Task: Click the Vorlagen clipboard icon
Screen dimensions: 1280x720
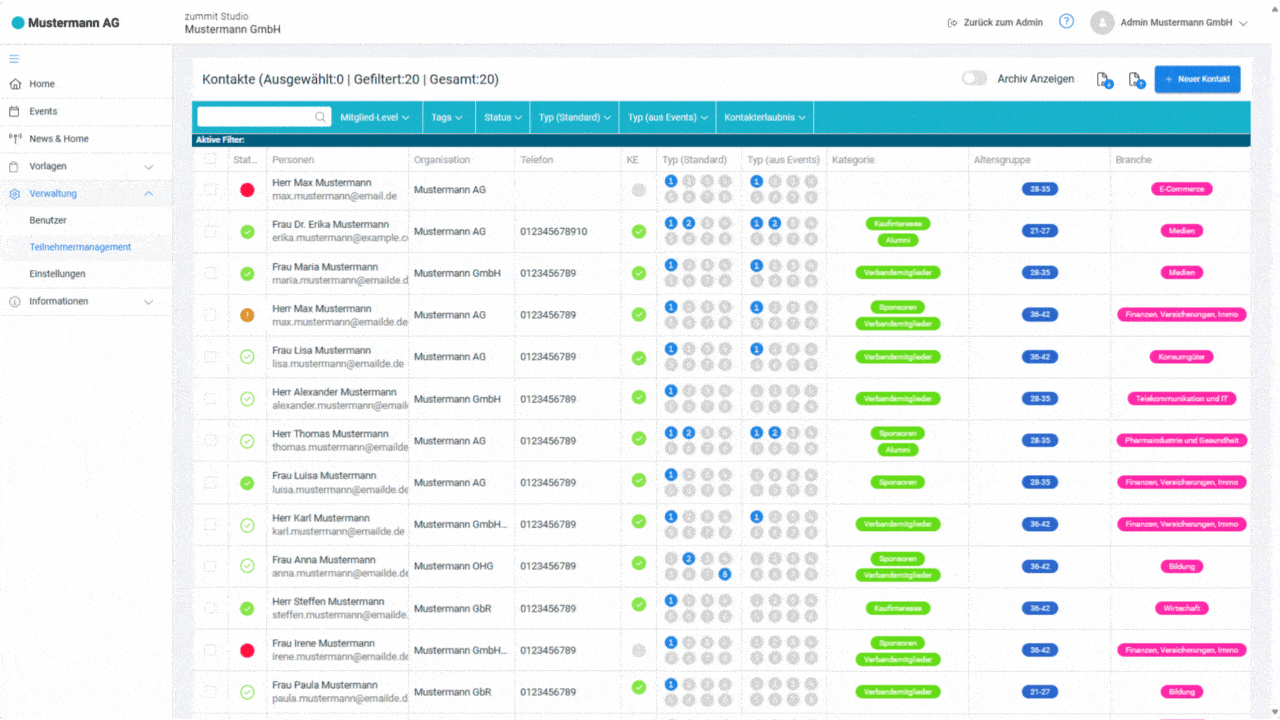Action: [x=15, y=166]
